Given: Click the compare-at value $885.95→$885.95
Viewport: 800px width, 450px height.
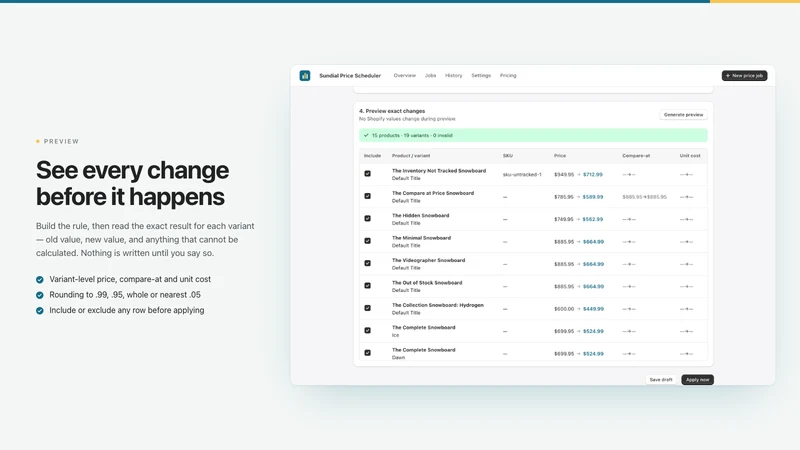Looking at the screenshot, I should tap(644, 197).
